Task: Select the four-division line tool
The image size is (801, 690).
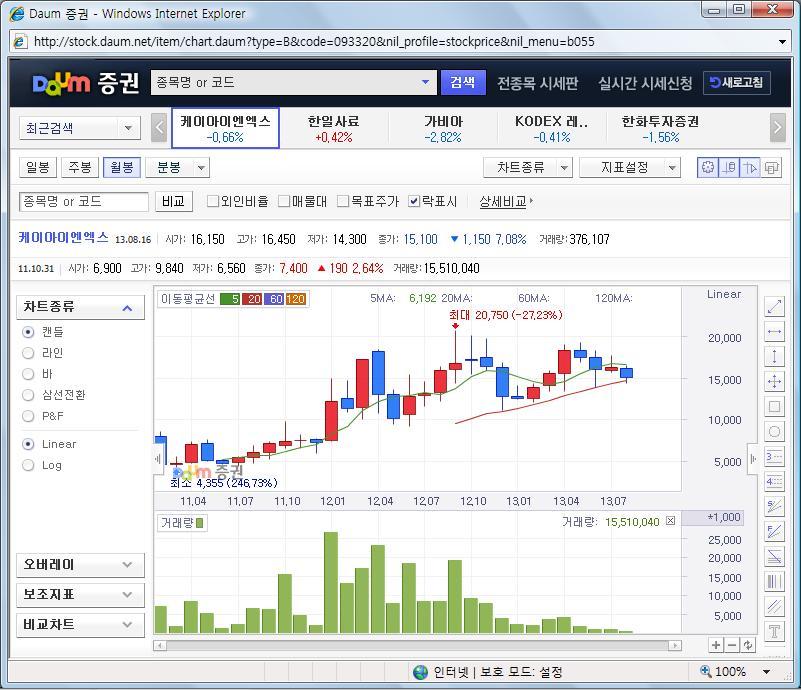Action: pyautogui.click(x=774, y=482)
